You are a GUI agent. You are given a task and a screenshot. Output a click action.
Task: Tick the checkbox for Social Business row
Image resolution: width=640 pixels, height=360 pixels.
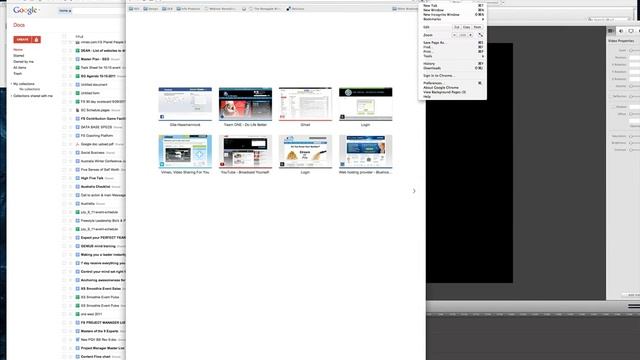(x=64, y=153)
